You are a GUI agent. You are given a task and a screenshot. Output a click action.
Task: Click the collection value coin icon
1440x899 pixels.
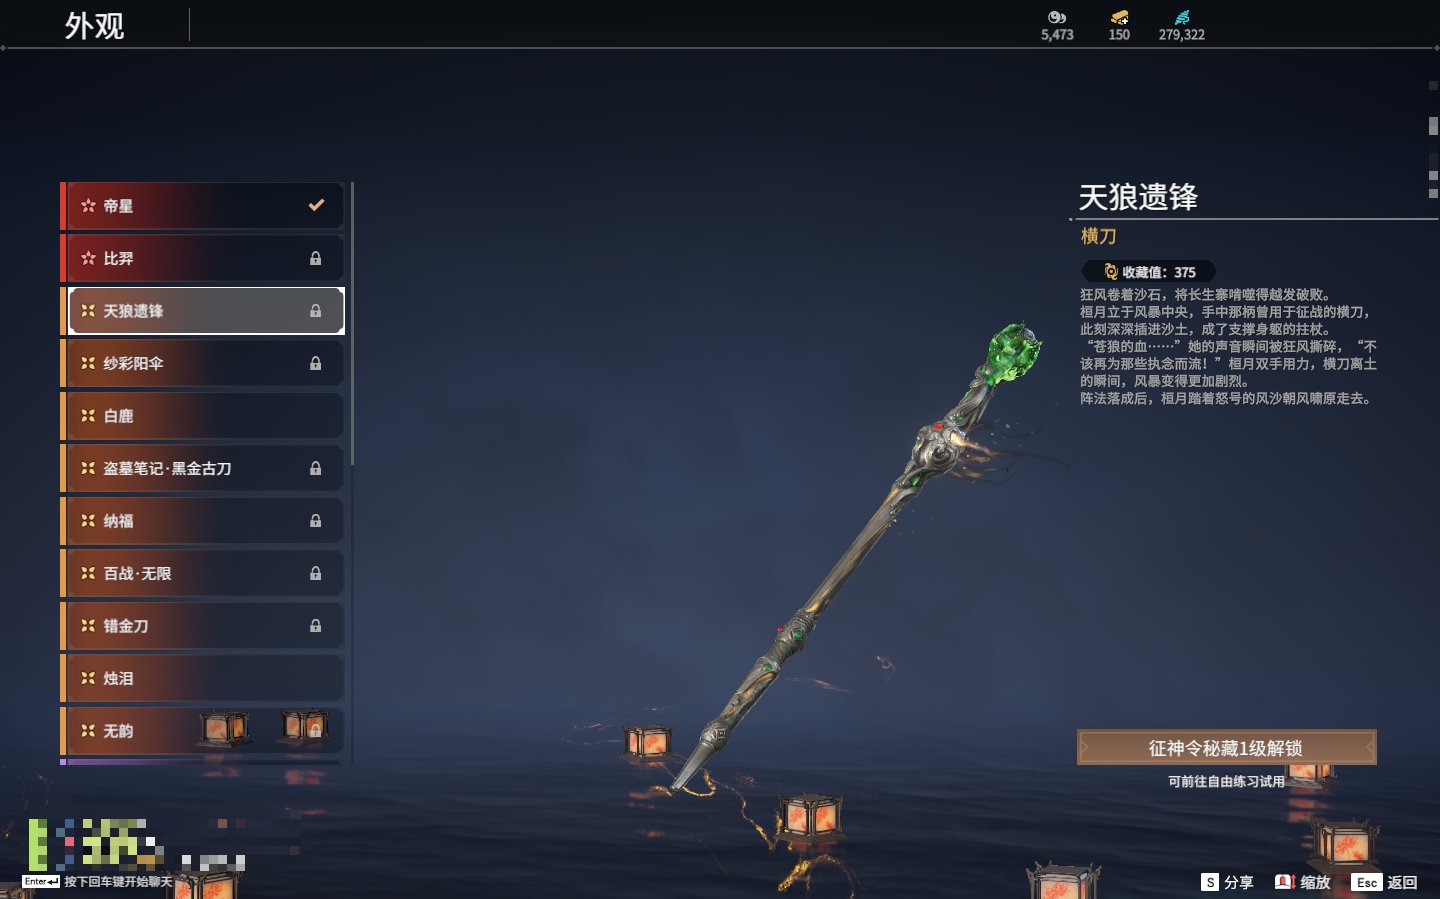(x=1110, y=271)
